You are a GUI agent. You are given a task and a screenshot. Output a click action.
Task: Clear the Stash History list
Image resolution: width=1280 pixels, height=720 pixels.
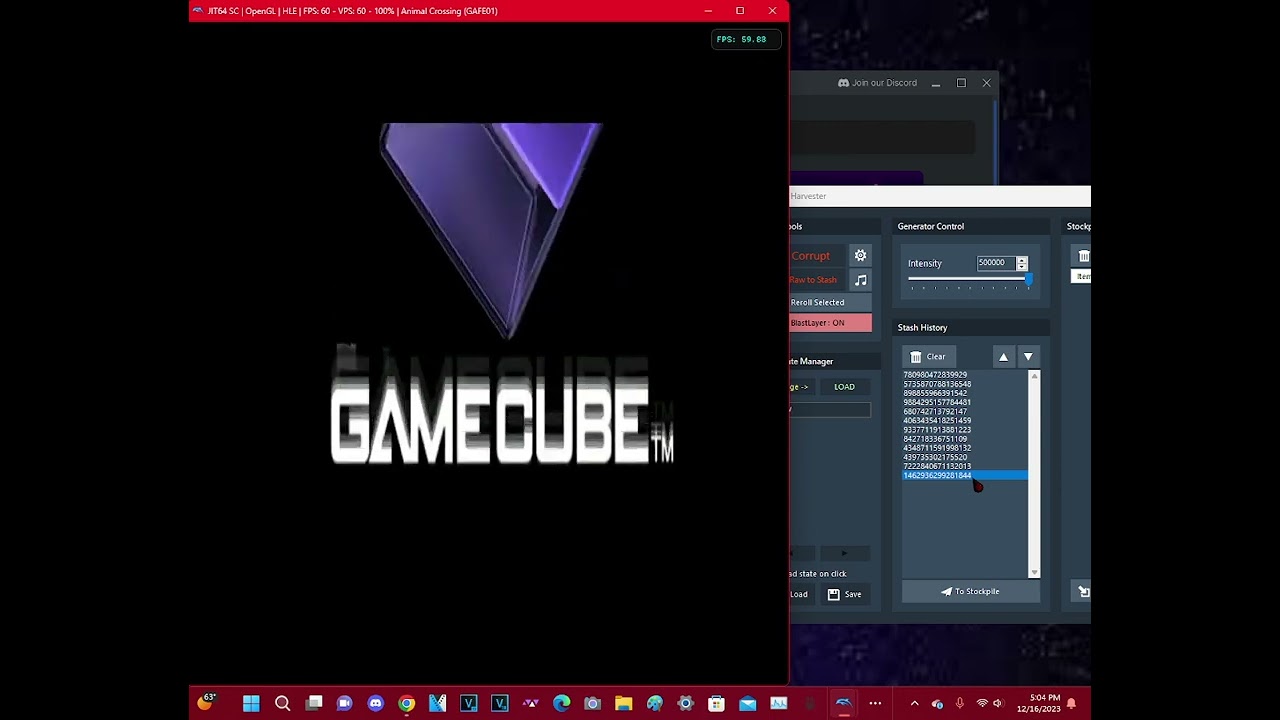pos(928,357)
